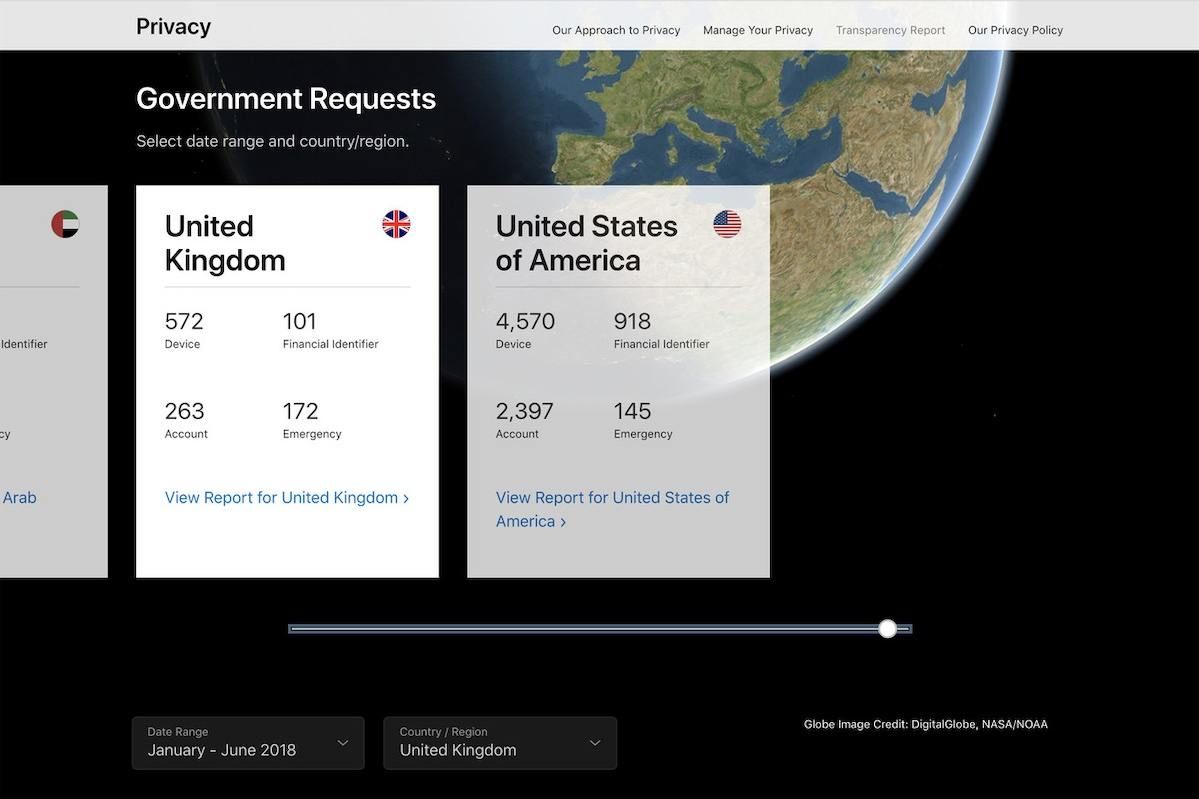Click the round country slider handle
Image resolution: width=1199 pixels, height=799 pixels.
click(x=887, y=628)
